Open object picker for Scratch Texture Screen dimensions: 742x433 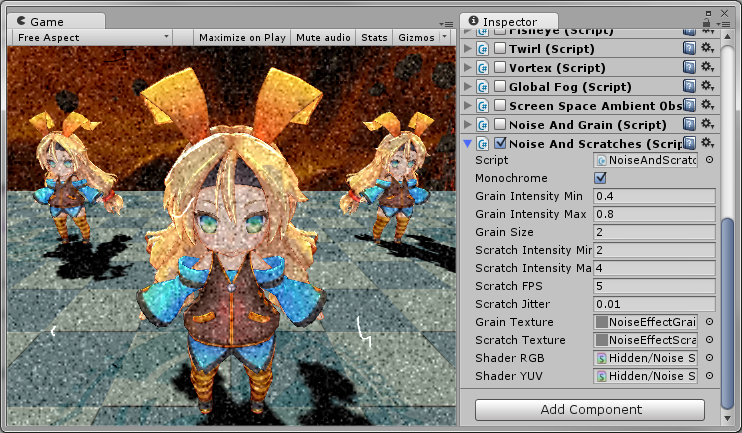709,340
